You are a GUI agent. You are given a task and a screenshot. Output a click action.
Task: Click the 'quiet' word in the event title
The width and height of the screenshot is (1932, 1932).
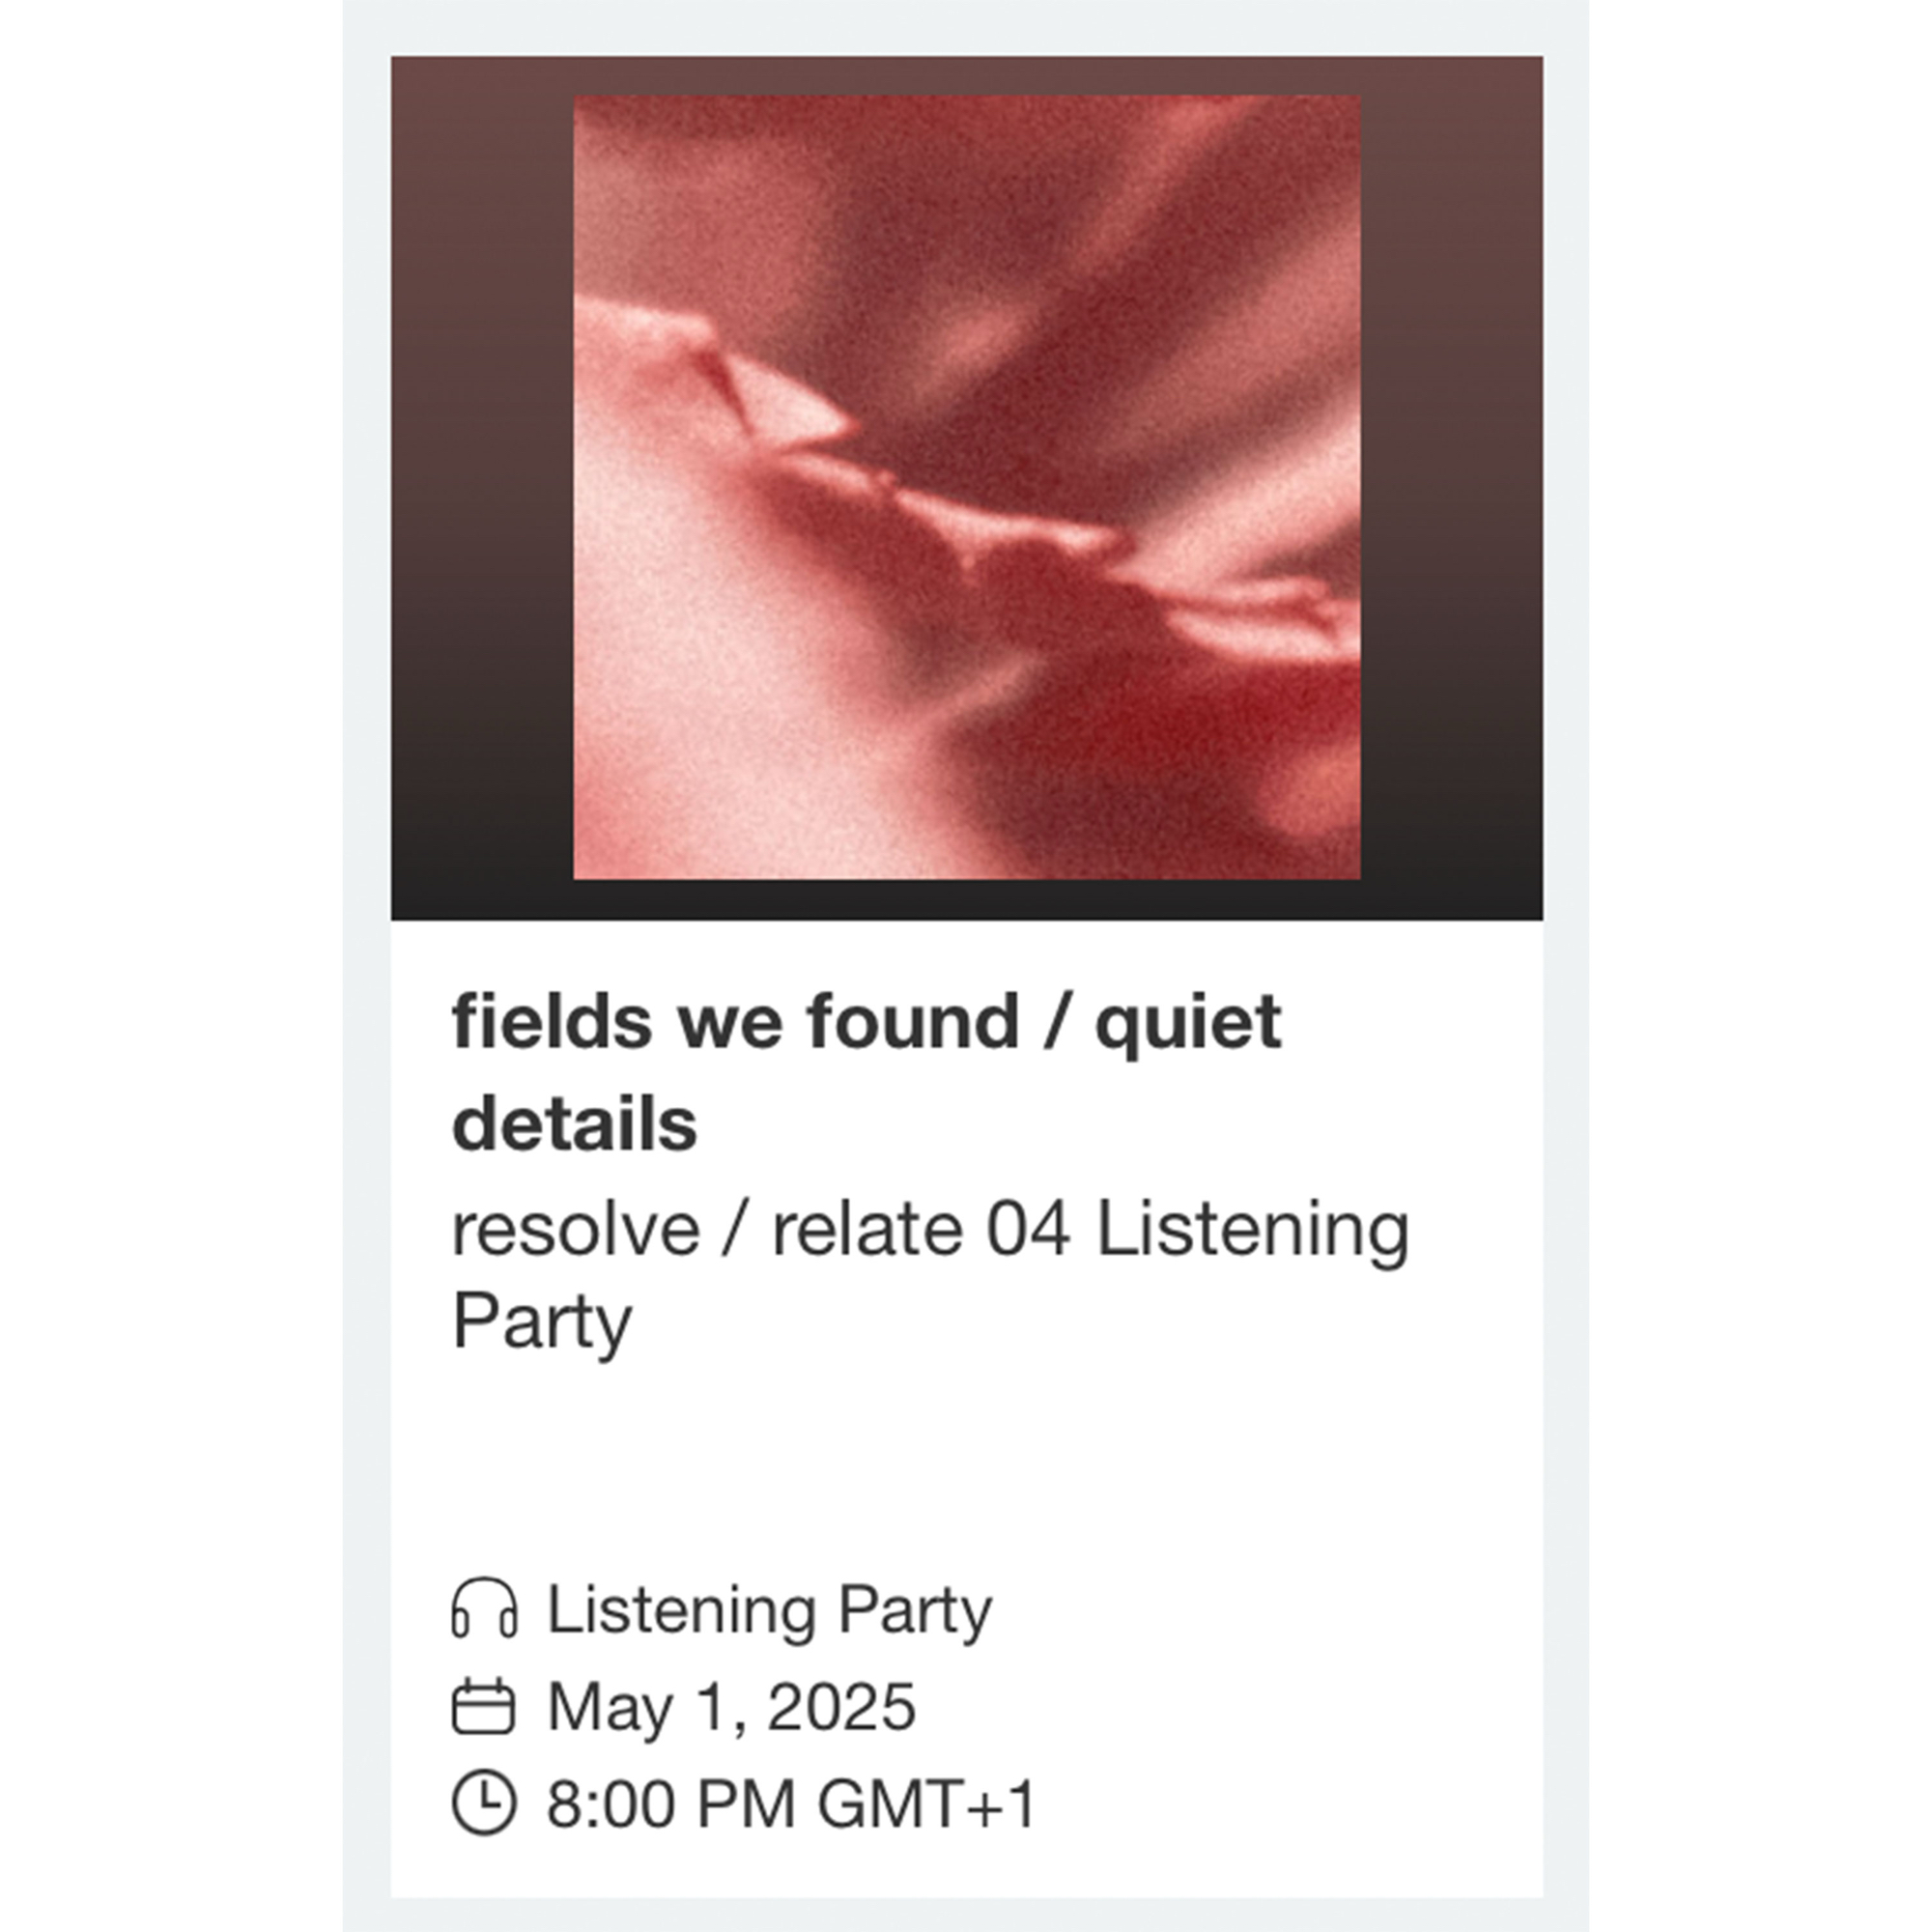(1188, 1022)
